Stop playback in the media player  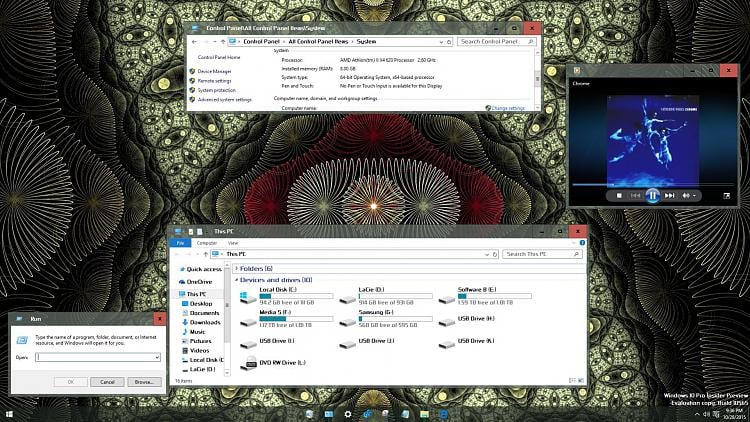tap(619, 196)
